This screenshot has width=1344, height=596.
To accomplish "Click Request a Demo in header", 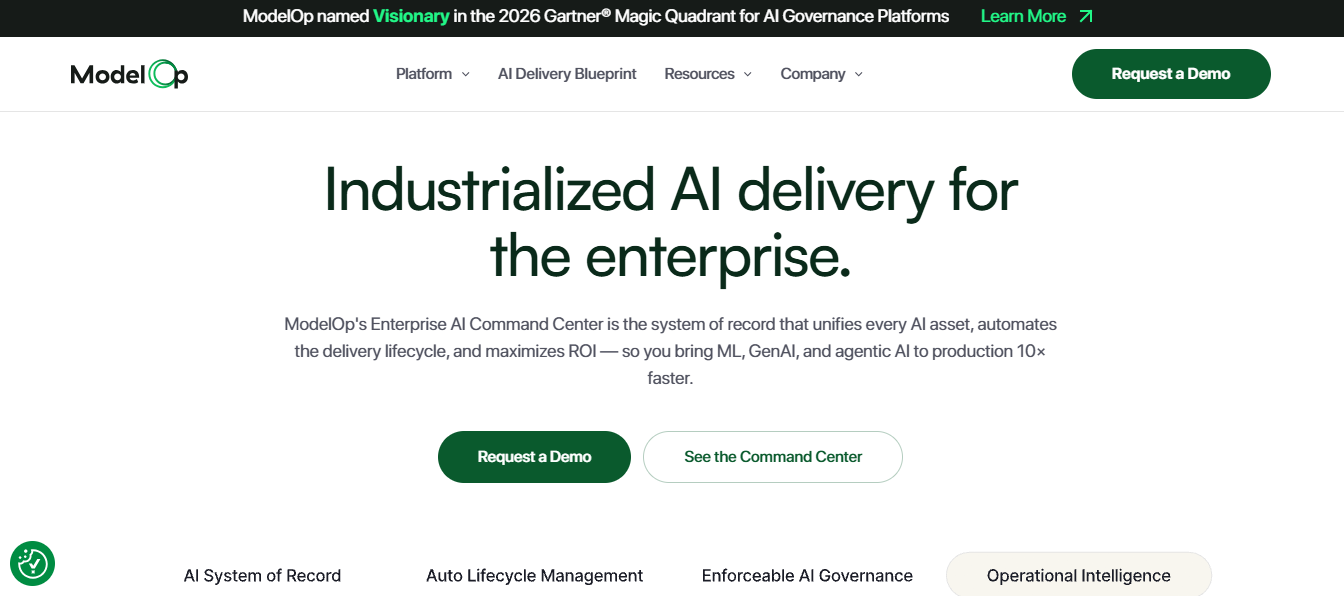I will tap(1171, 74).
